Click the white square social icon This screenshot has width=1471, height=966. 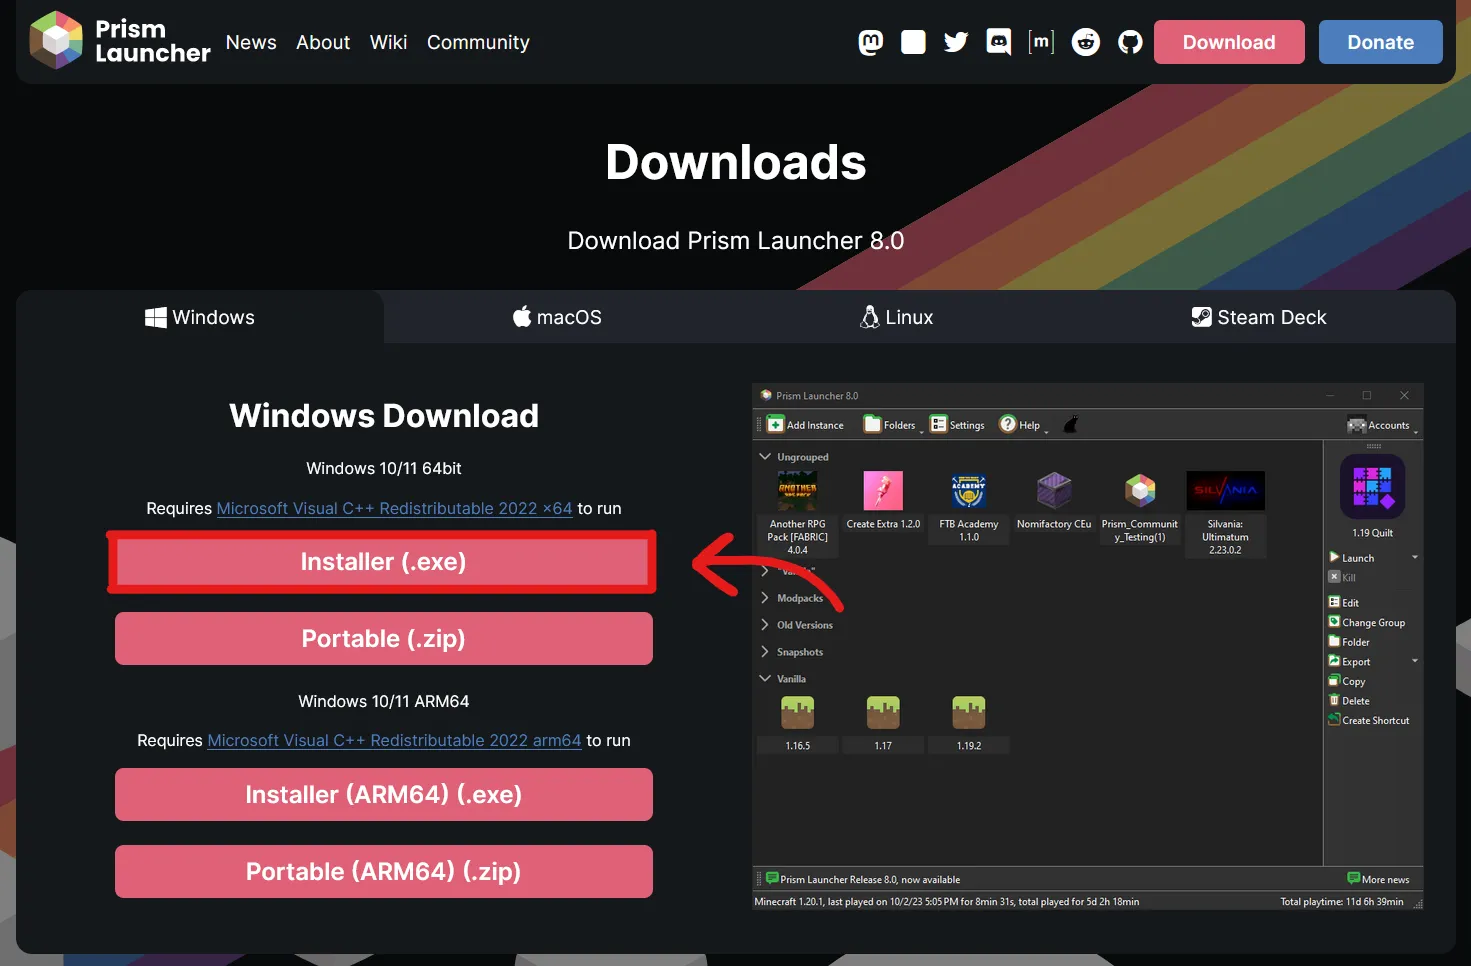(913, 42)
